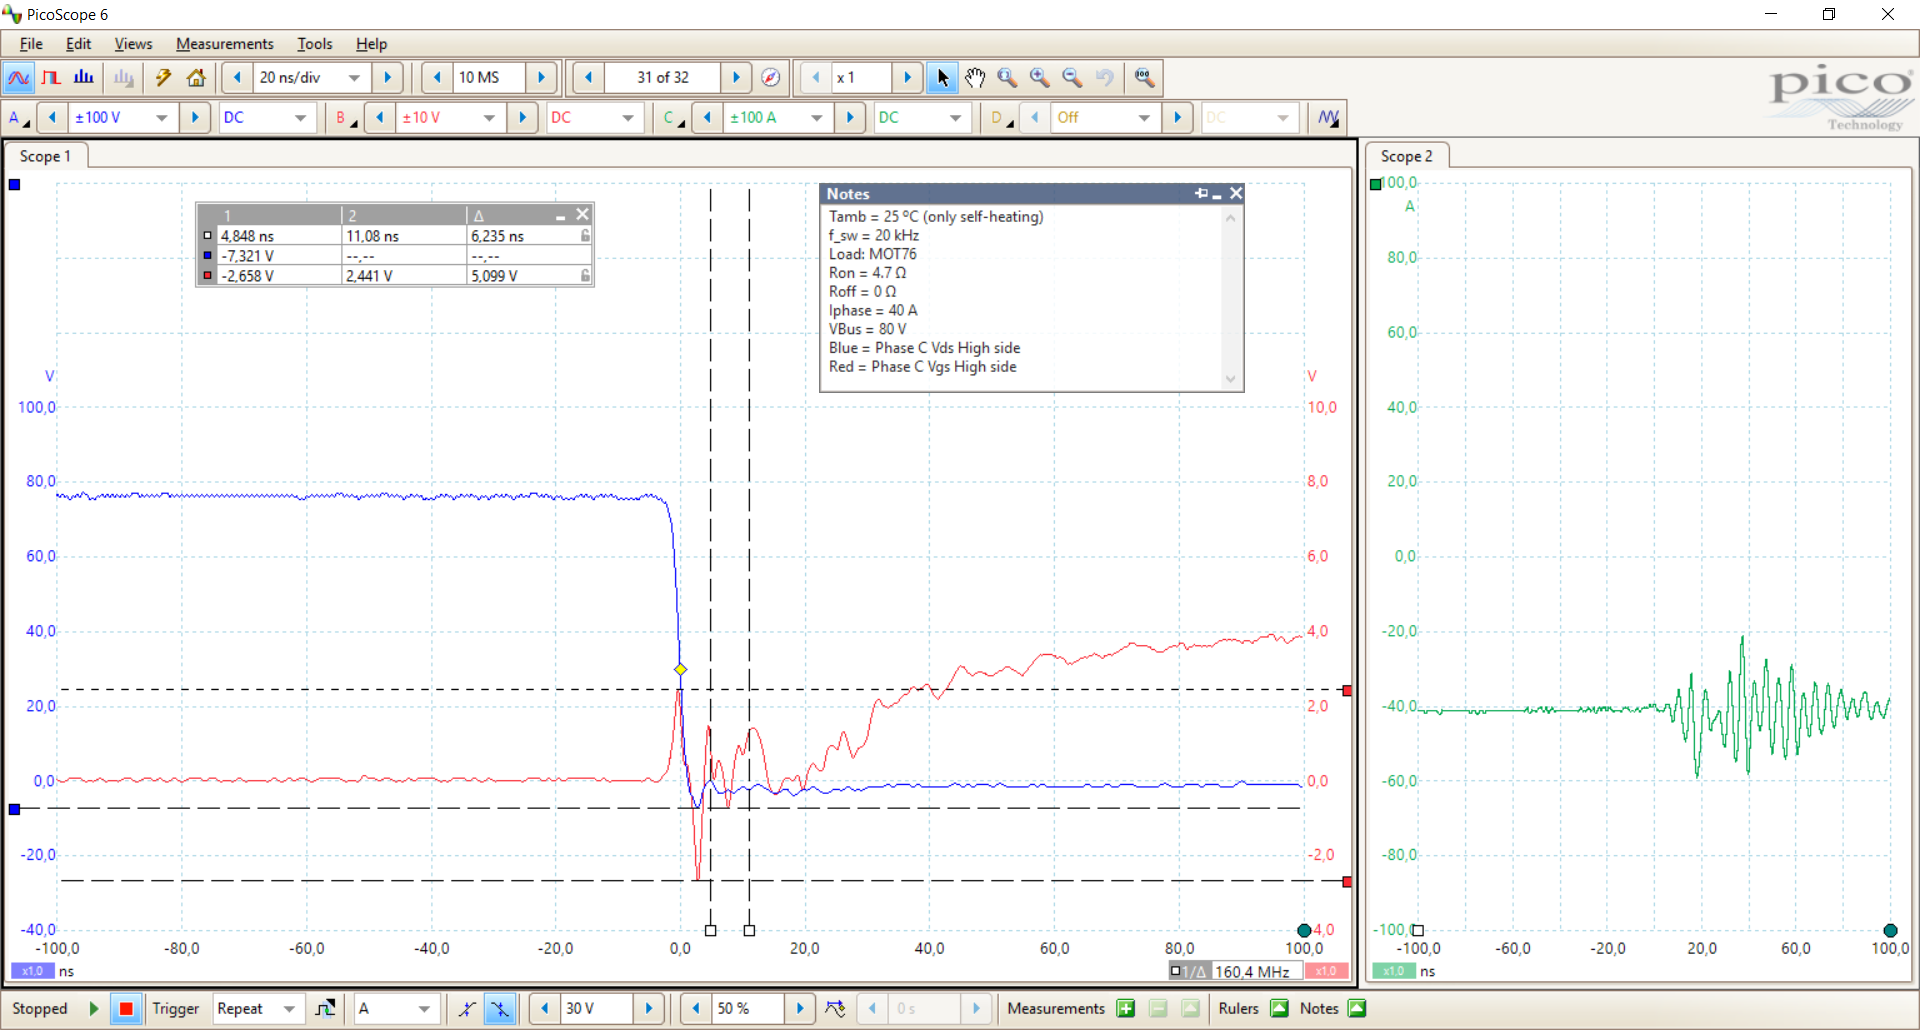Open the Views menu

tap(133, 44)
